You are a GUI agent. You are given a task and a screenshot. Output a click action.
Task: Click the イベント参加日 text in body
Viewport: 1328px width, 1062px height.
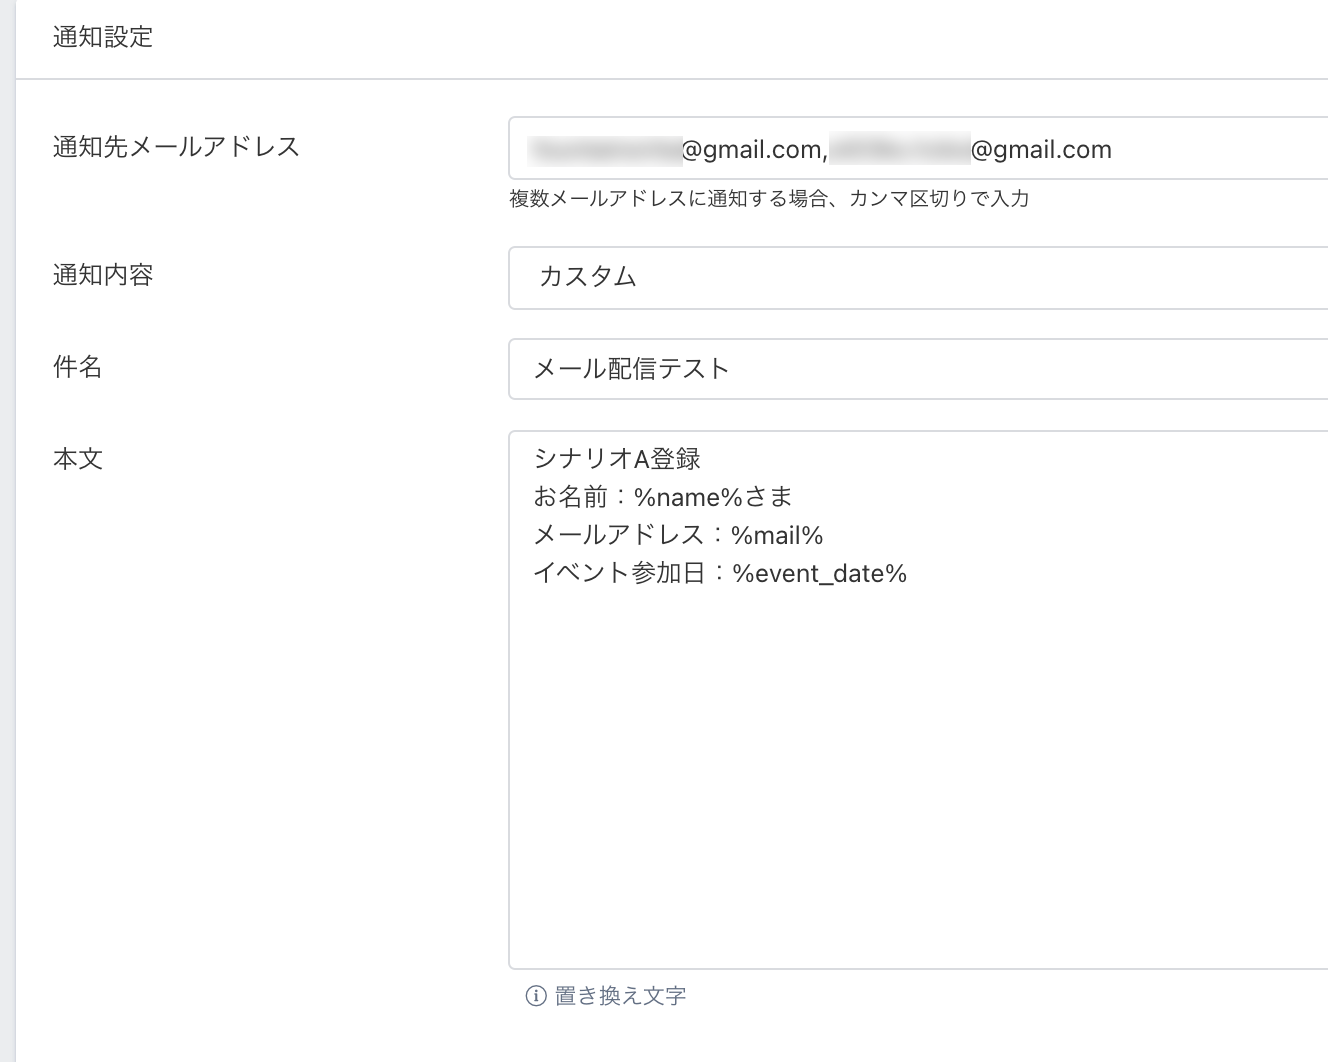(x=620, y=573)
